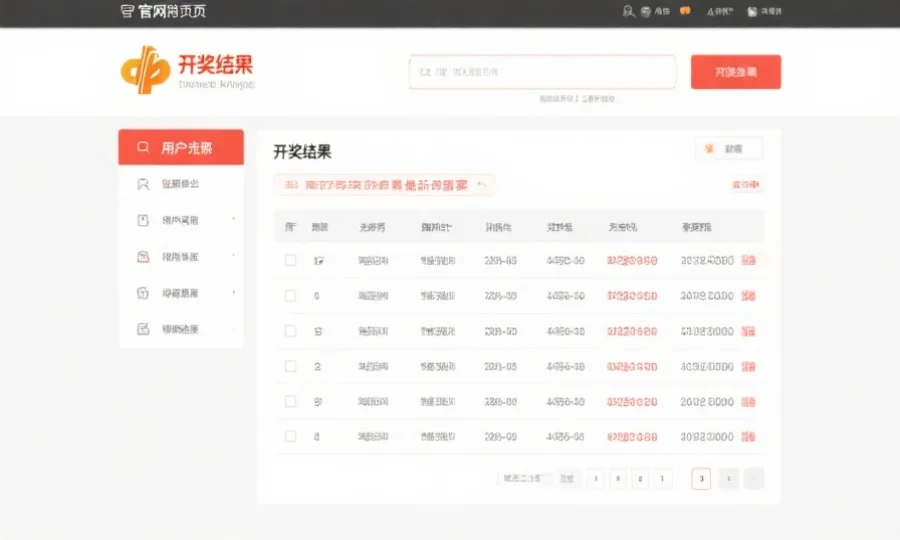Click the orange 开奖结果 brand logo
Viewport: 900px width, 540px height.
click(187, 70)
